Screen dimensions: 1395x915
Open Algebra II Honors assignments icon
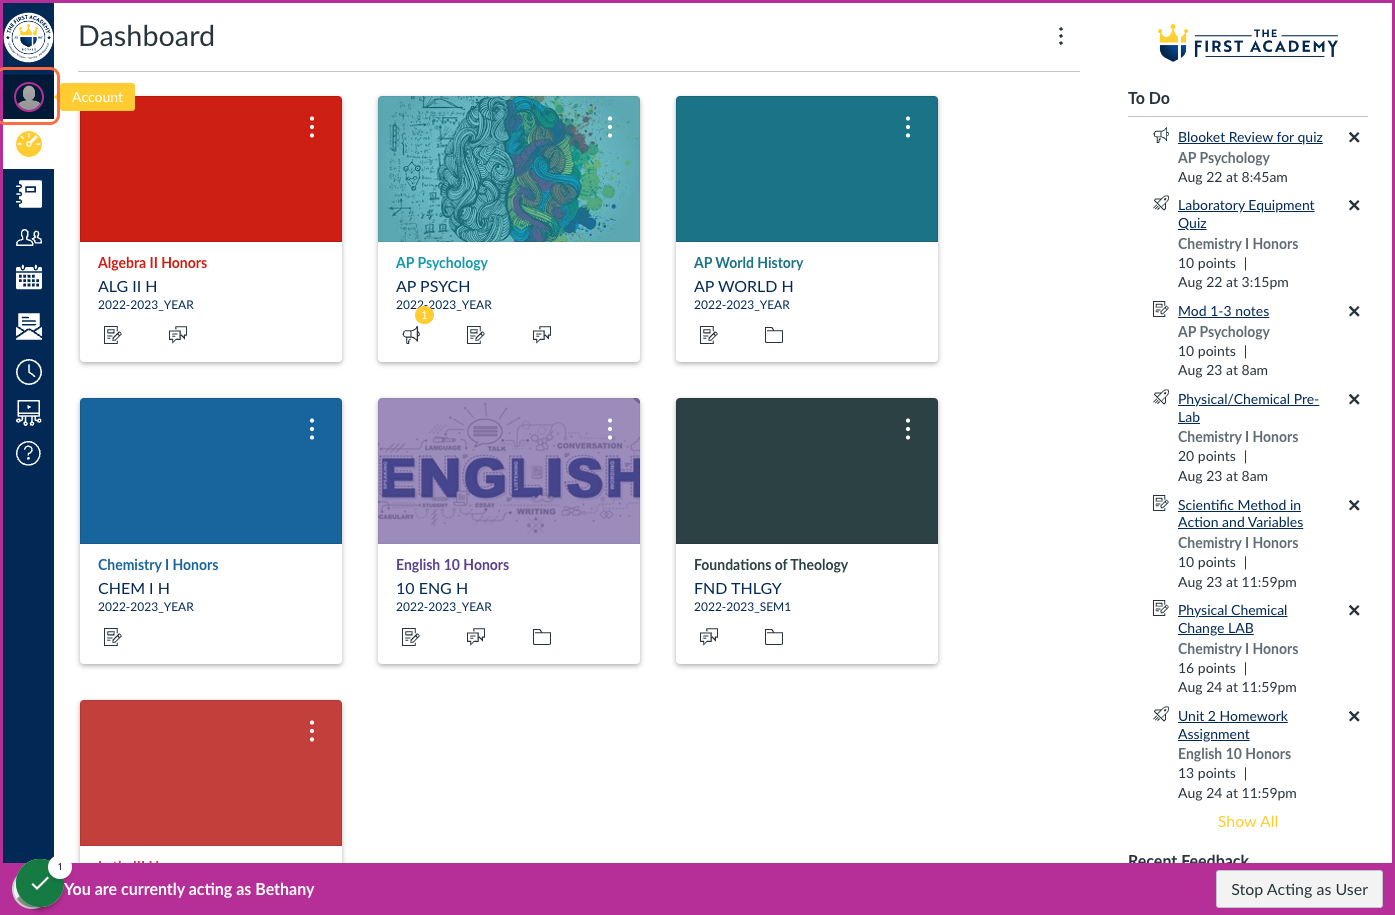[x=113, y=335]
